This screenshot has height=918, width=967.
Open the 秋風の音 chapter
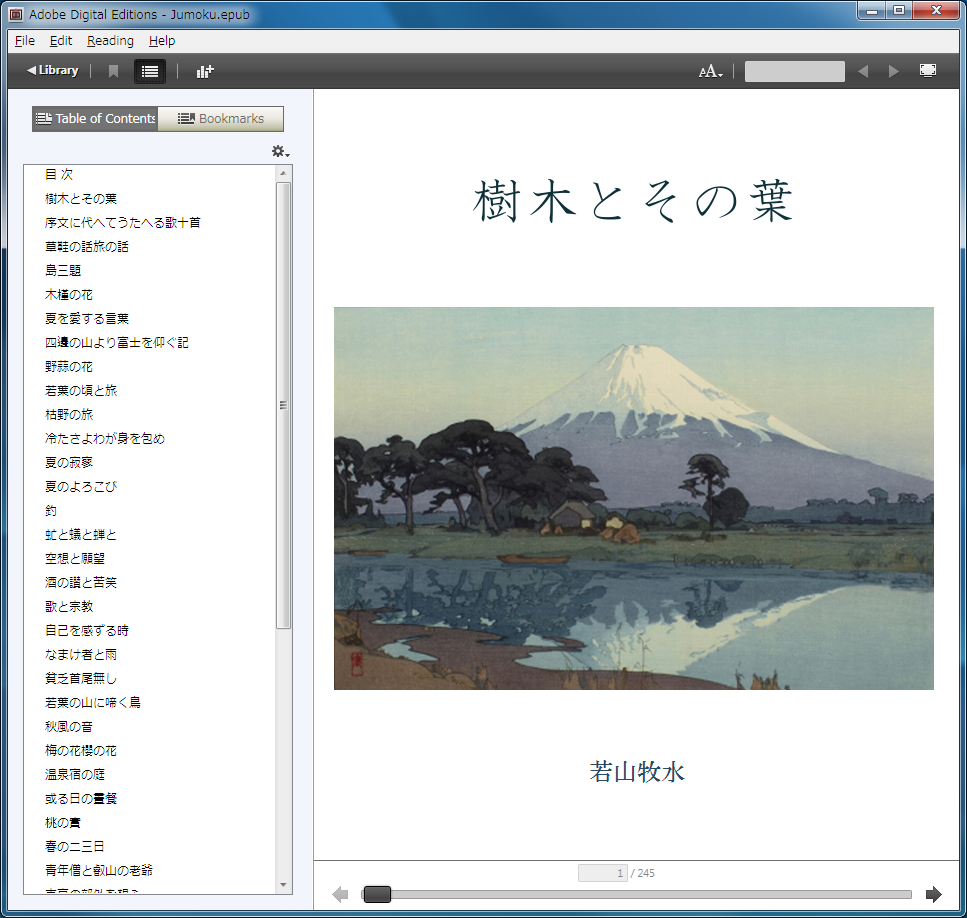click(68, 727)
